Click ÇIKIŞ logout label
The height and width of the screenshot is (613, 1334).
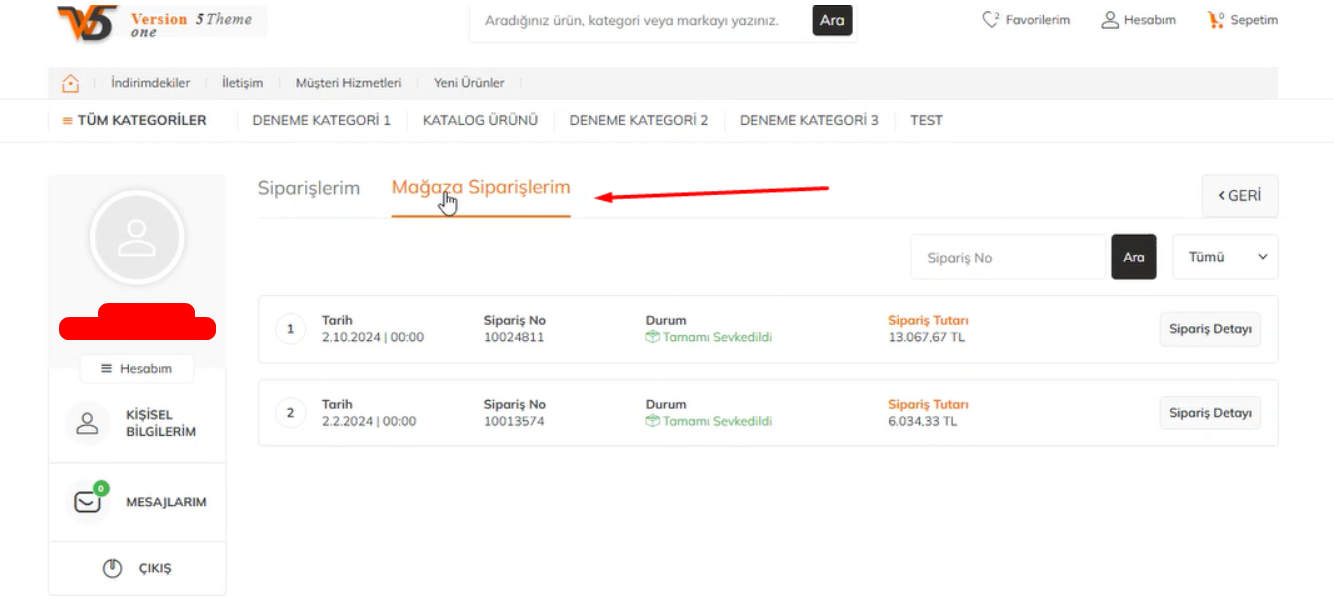coord(155,568)
